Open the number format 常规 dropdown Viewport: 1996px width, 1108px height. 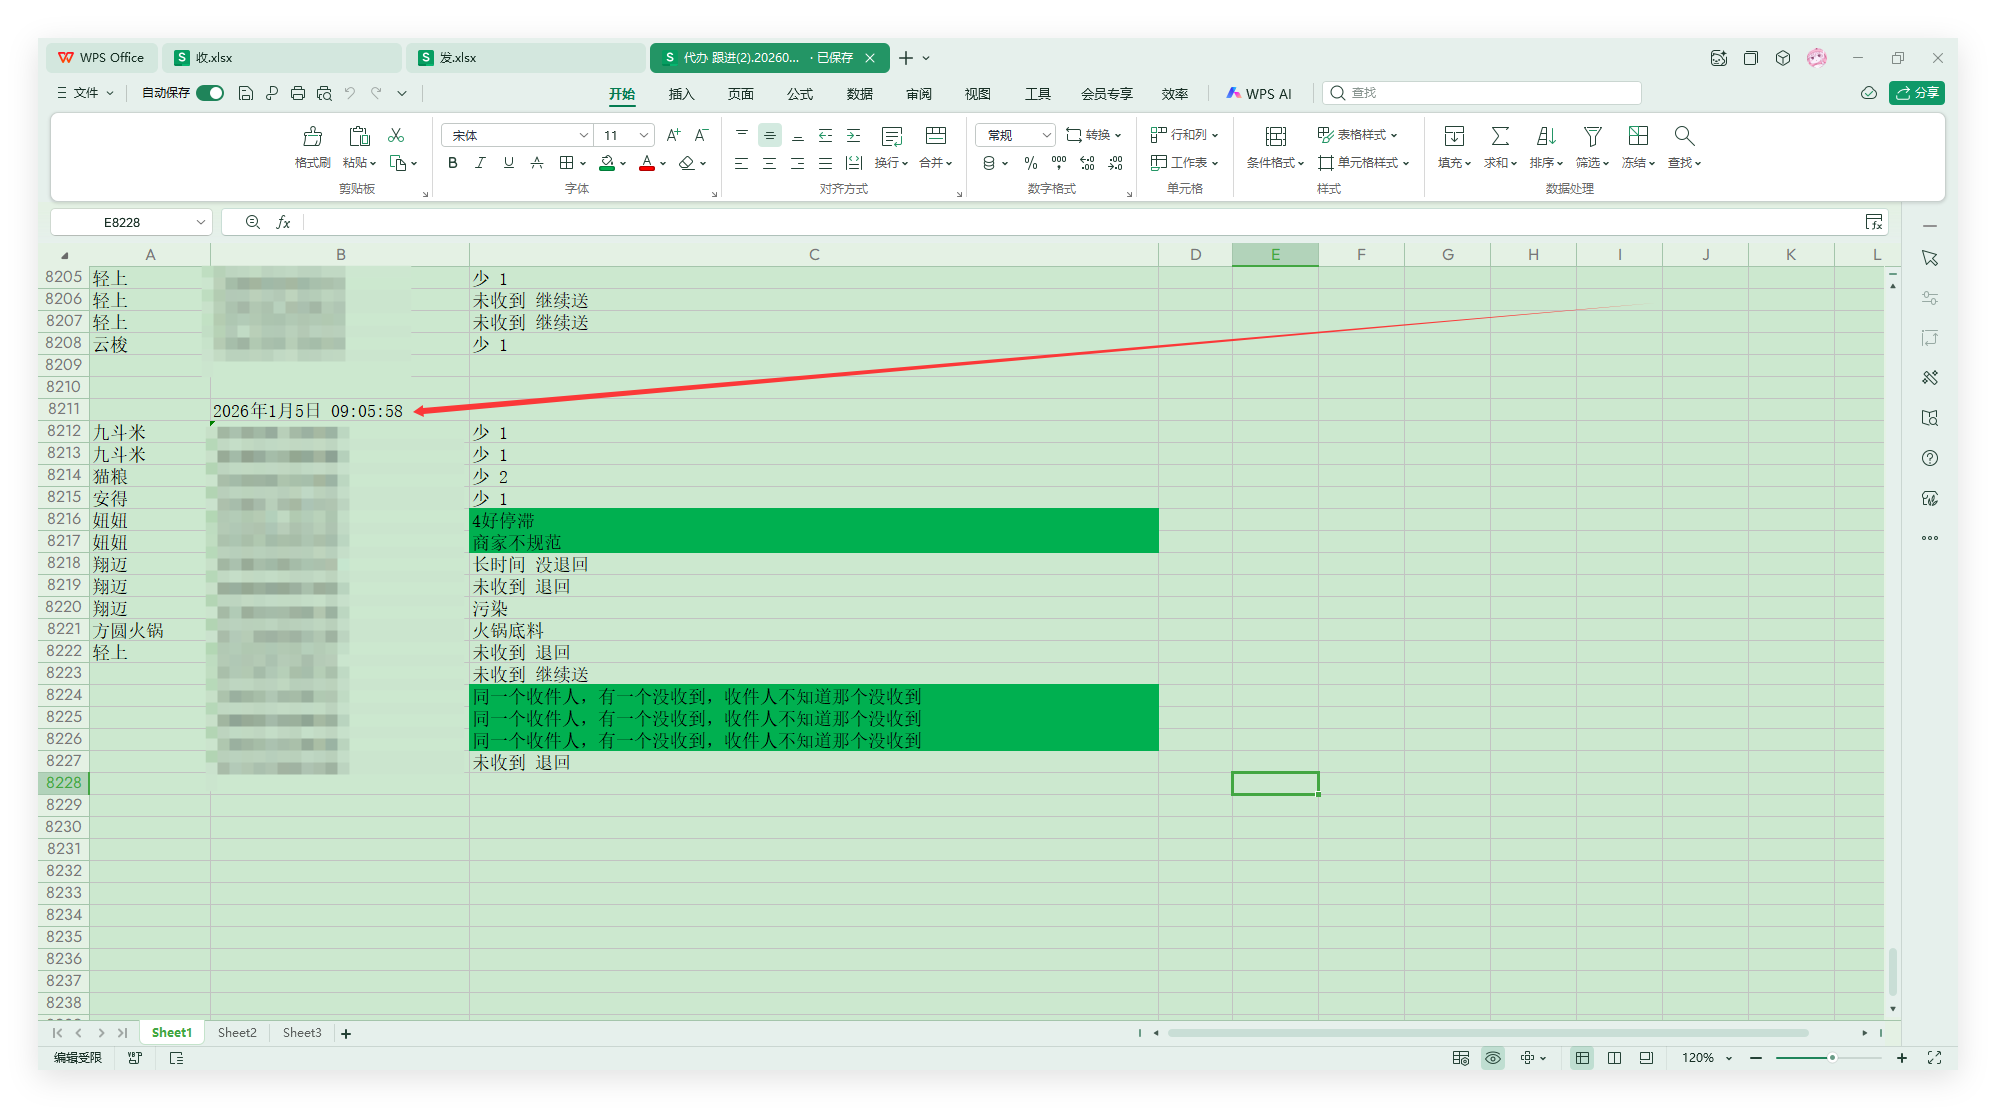coord(1046,135)
